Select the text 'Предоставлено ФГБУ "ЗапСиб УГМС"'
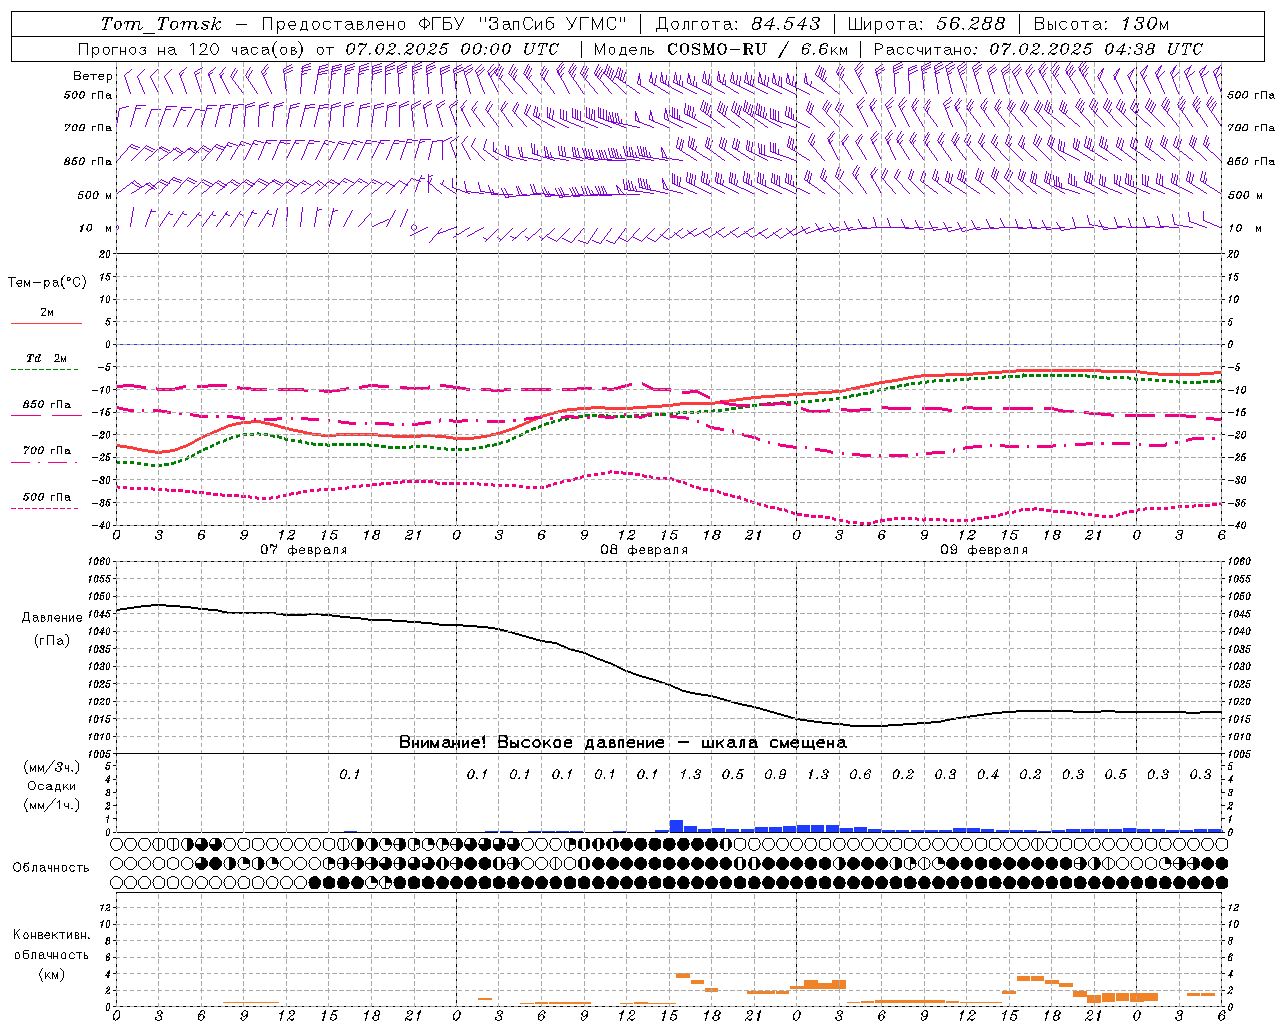 (x=444, y=24)
